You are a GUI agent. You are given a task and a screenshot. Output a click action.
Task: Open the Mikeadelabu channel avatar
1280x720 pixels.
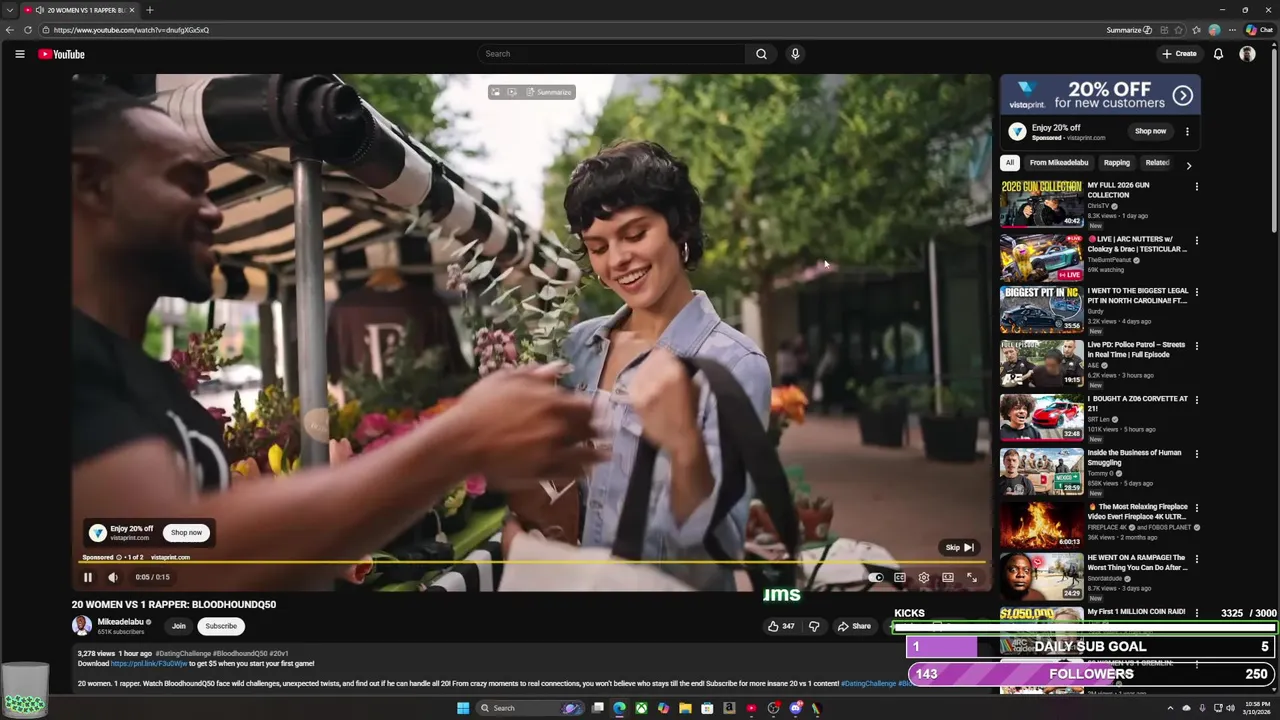(82, 626)
